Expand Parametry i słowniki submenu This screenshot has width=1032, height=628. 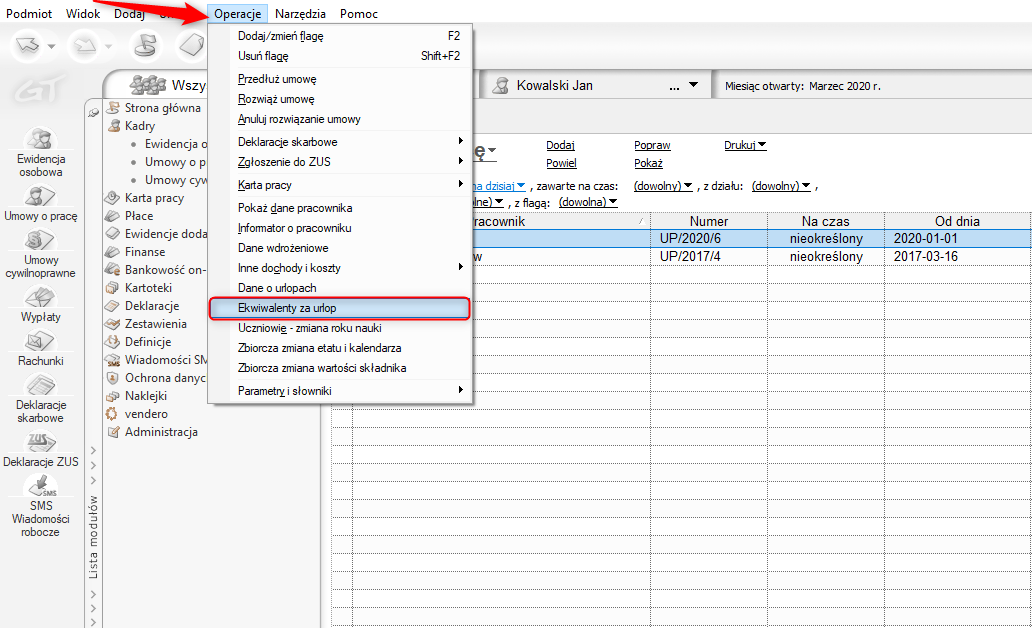pos(460,389)
